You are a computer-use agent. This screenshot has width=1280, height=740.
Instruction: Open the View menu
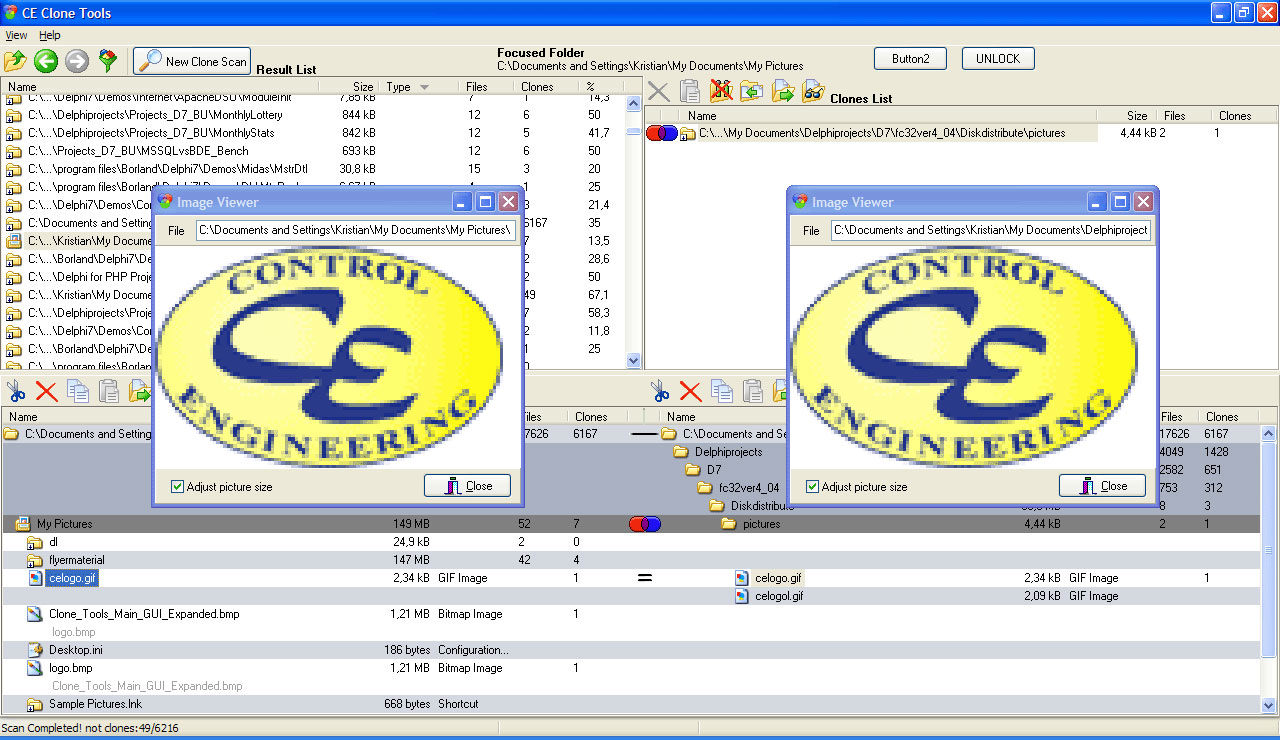click(x=16, y=35)
